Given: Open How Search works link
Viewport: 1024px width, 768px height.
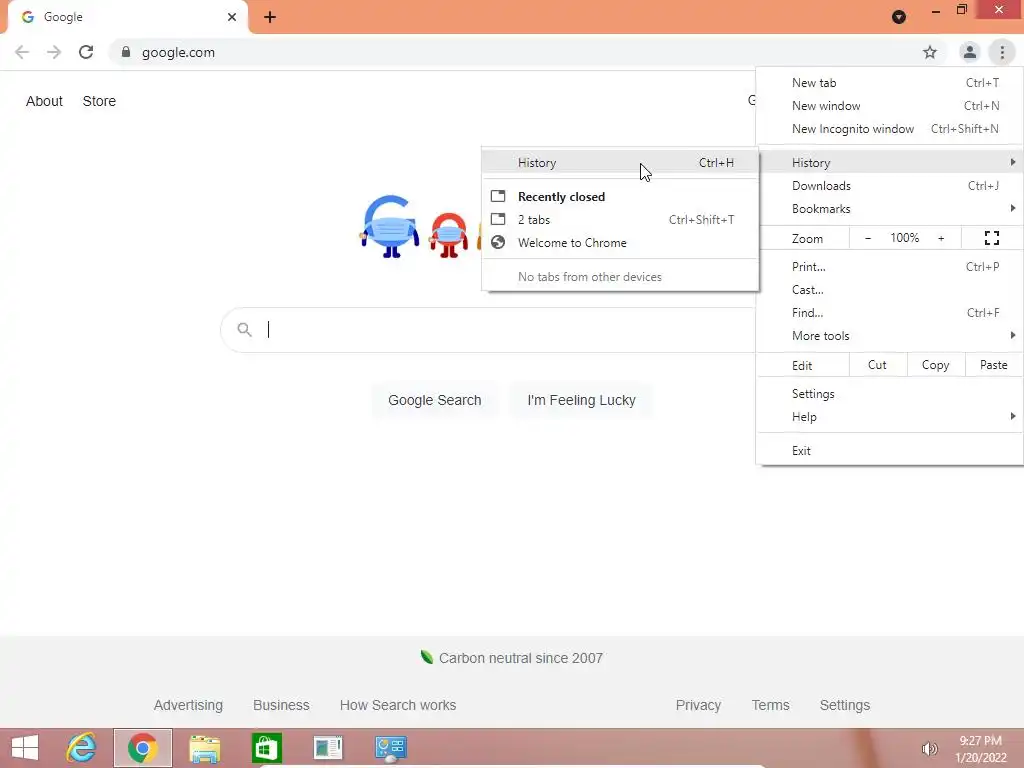Looking at the screenshot, I should pyautogui.click(x=398, y=705).
